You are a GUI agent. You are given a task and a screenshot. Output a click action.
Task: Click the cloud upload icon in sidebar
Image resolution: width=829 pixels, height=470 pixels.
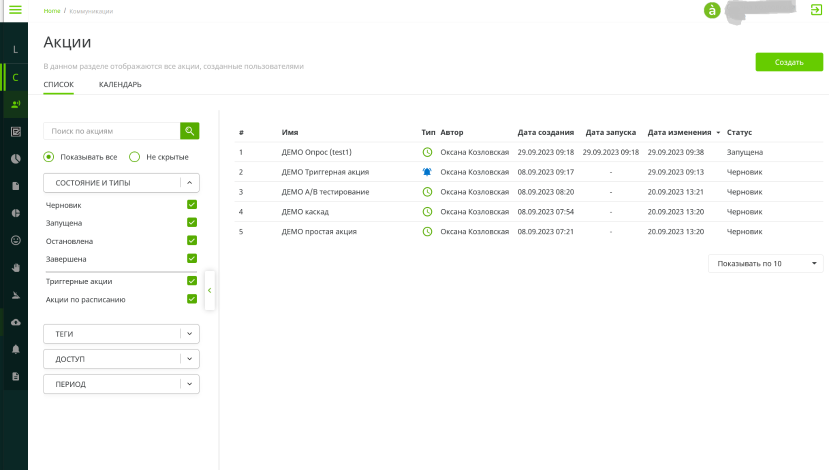tap(15, 322)
